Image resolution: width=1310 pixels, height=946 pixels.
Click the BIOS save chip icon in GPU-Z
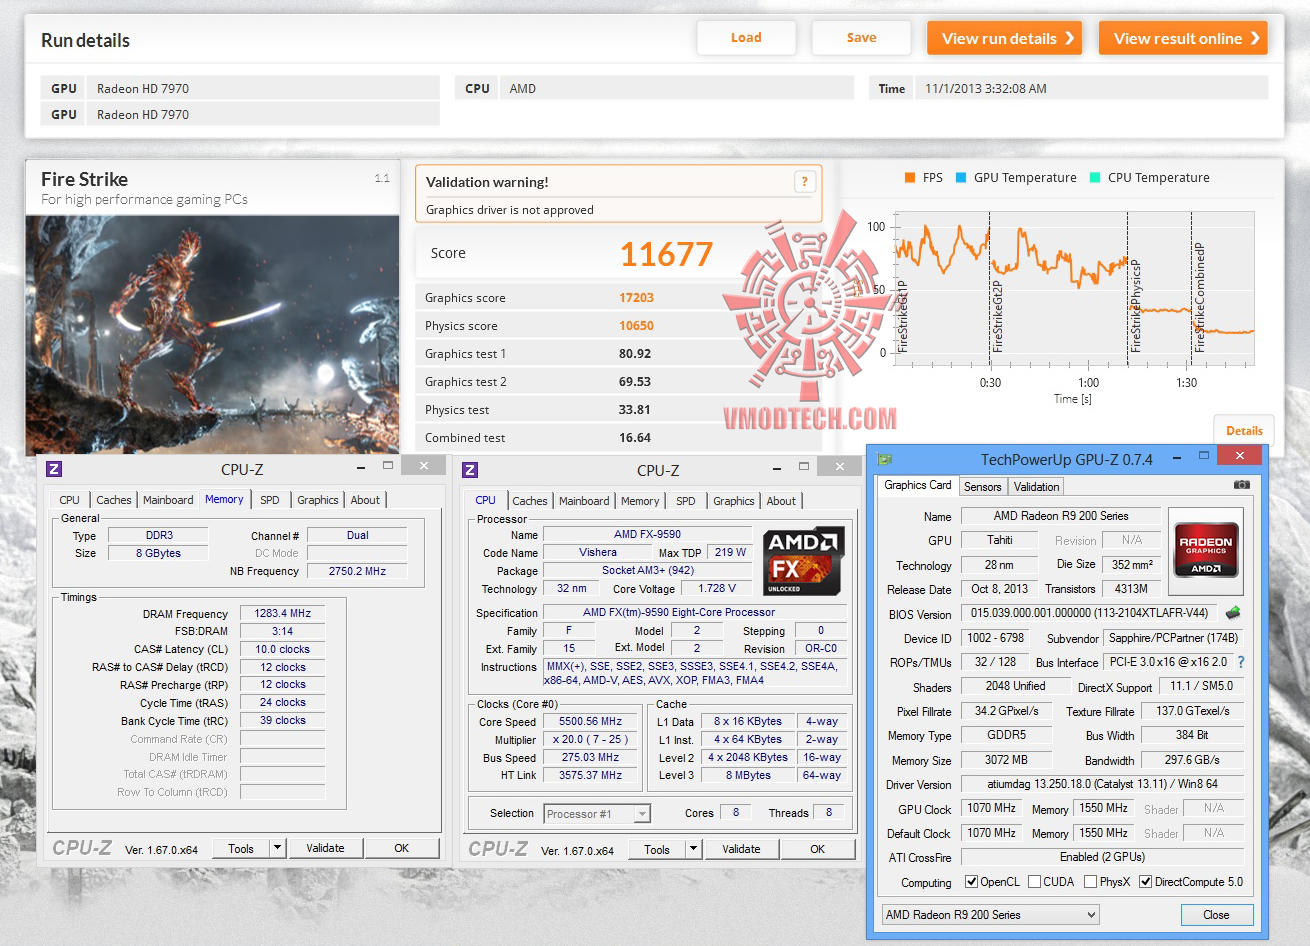point(1233,613)
